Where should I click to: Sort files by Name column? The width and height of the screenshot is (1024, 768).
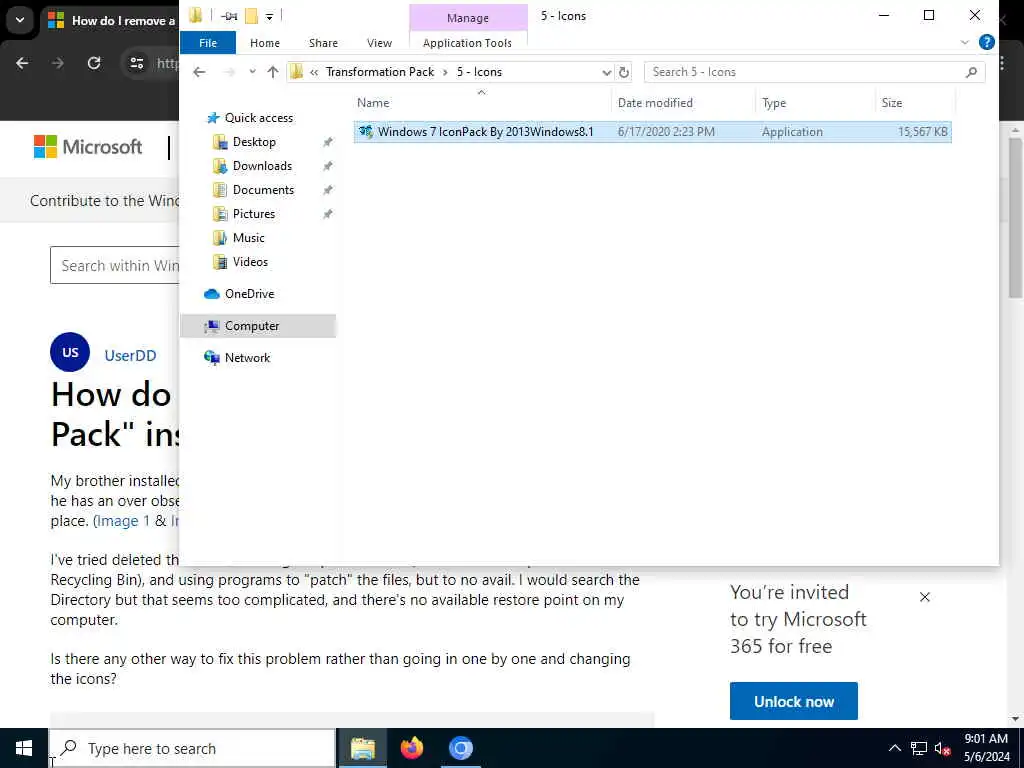click(373, 103)
